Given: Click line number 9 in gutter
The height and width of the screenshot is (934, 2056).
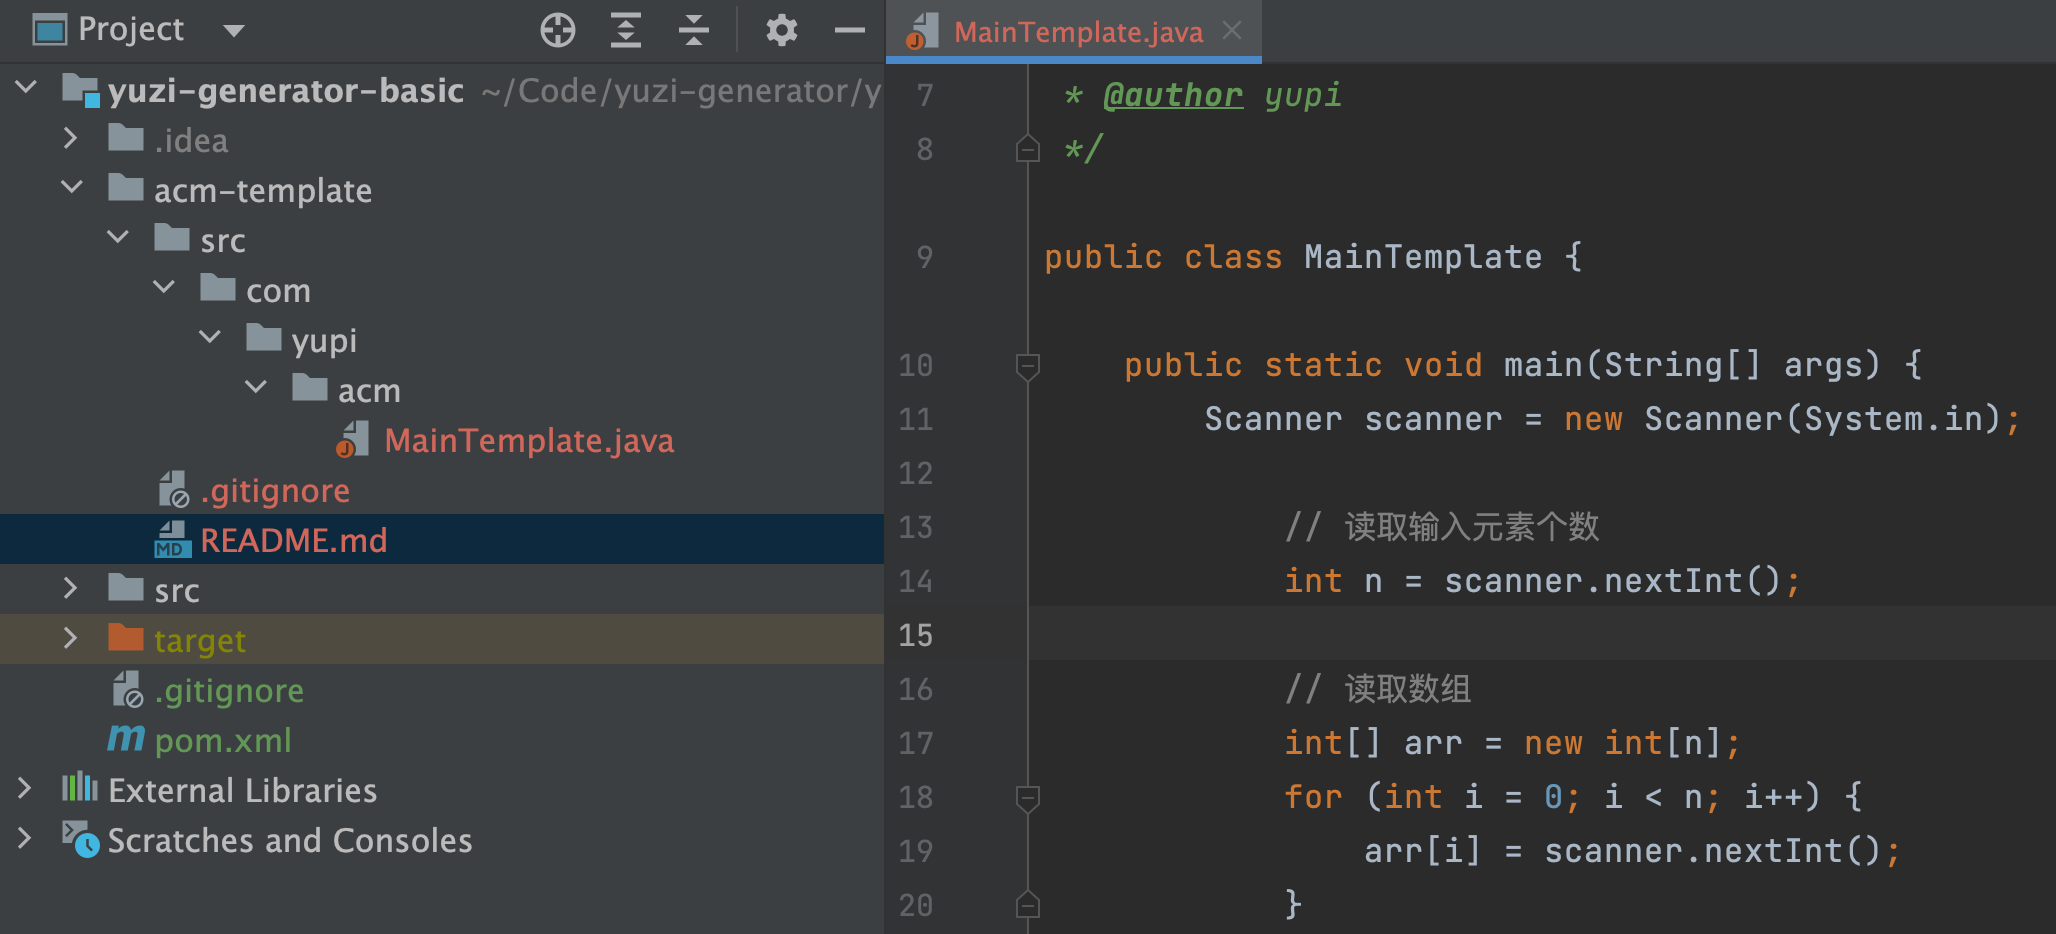Looking at the screenshot, I should pos(924,257).
